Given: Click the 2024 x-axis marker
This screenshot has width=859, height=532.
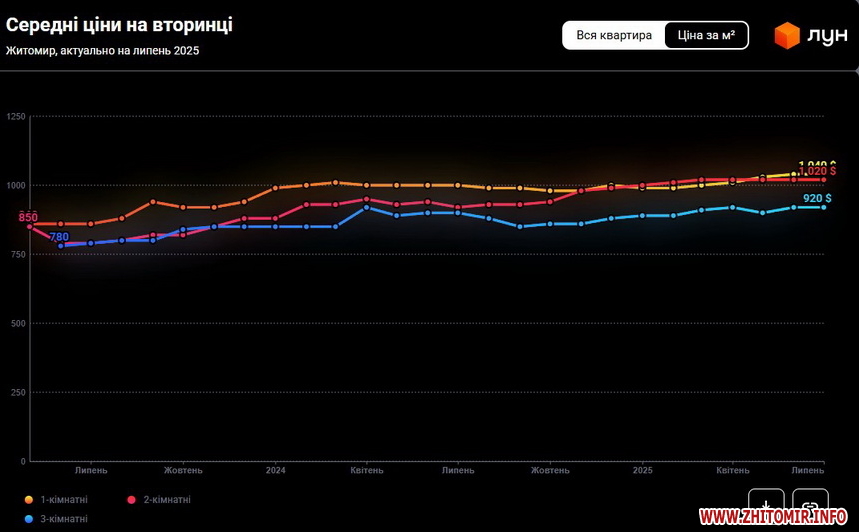Looking at the screenshot, I should click(276, 470).
